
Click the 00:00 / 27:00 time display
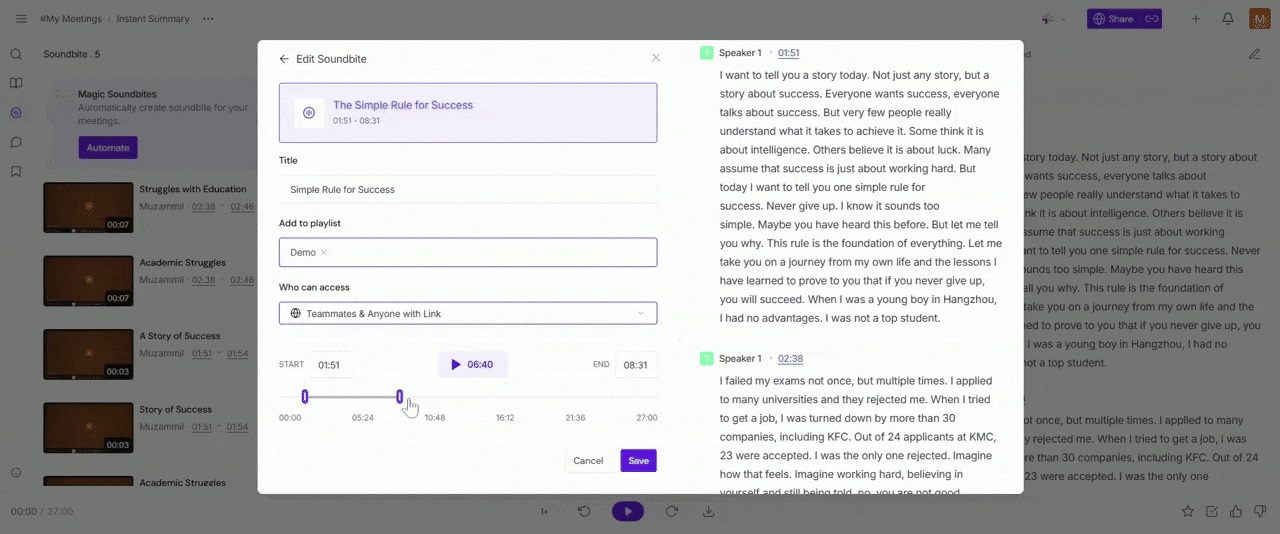click(x=42, y=511)
